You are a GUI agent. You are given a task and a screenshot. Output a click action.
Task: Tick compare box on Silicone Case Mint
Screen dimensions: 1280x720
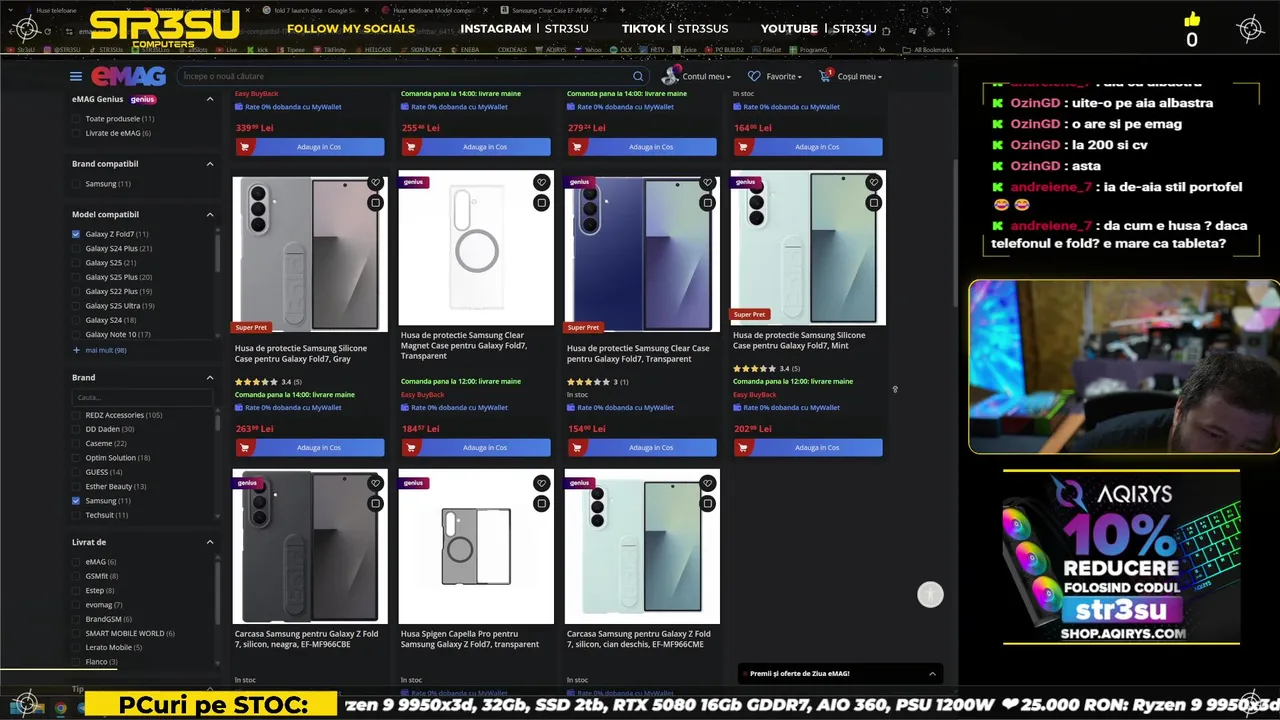point(873,203)
